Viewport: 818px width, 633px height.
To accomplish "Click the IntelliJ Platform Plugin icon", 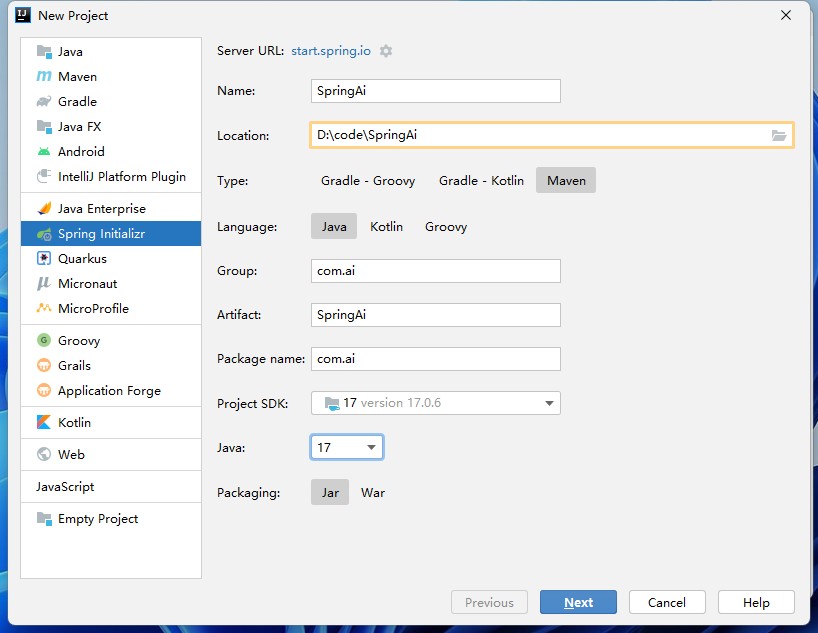I will pyautogui.click(x=44, y=176).
